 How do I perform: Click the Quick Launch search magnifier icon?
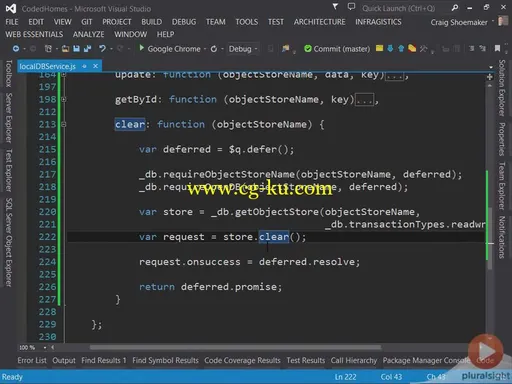(455, 8)
